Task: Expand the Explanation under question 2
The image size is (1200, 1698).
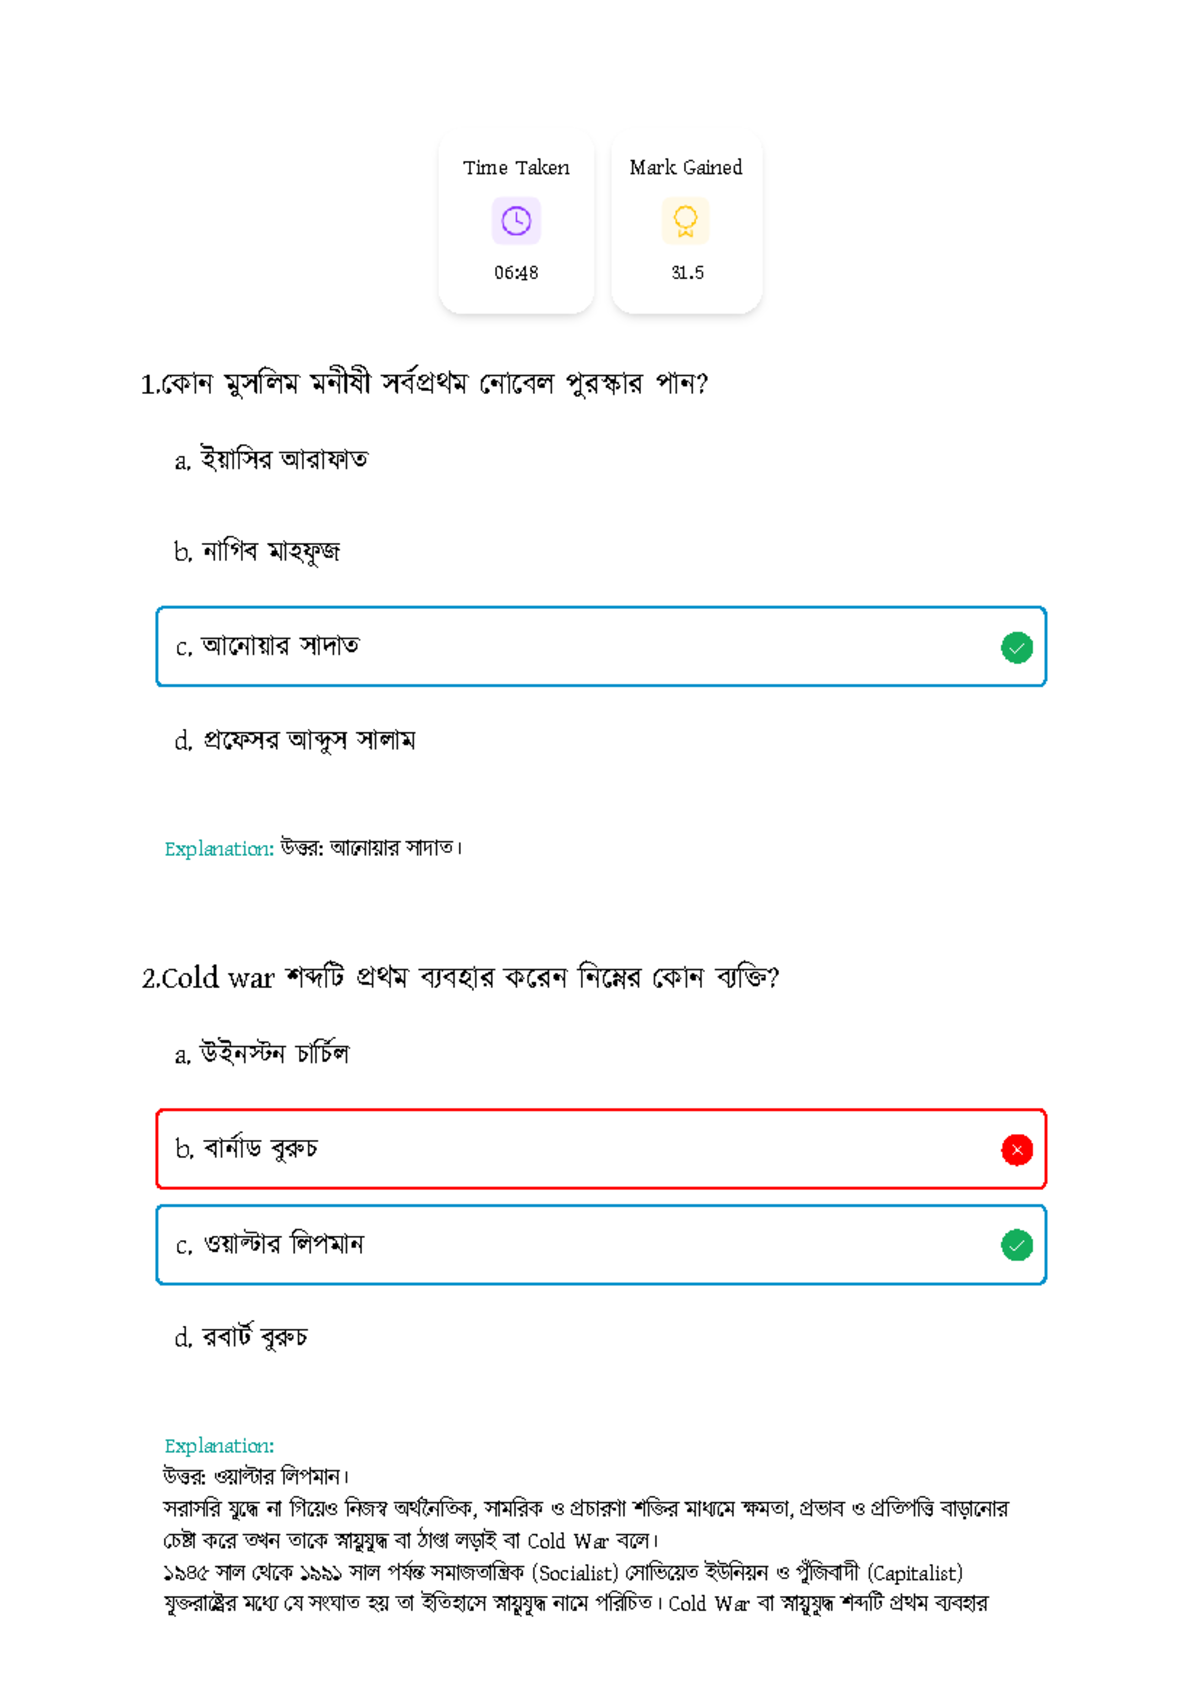Action: point(217,1446)
